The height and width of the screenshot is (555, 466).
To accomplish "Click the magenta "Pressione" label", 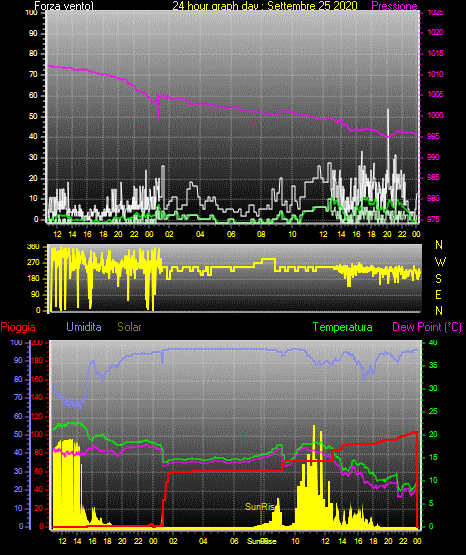I will (394, 6).
